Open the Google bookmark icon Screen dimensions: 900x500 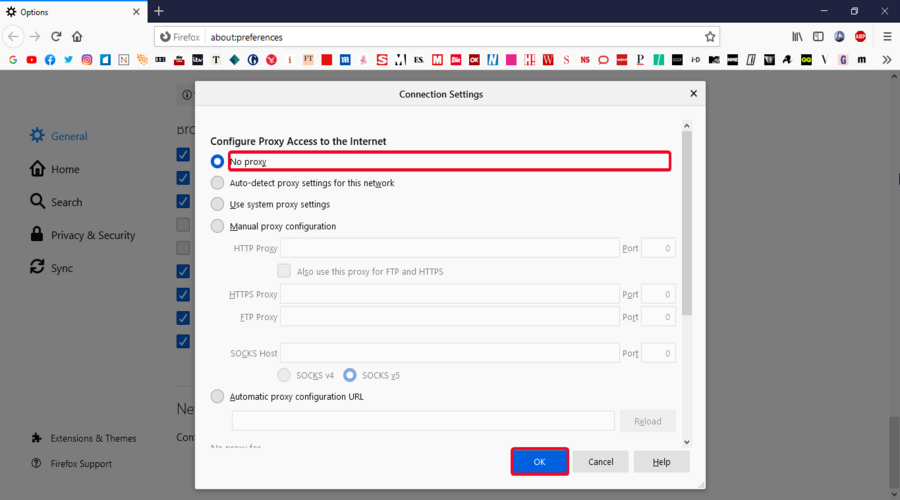coord(13,60)
